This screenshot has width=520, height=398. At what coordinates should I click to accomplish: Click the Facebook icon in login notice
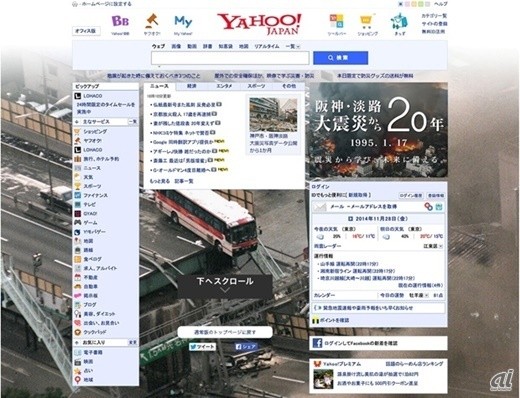click(317, 343)
